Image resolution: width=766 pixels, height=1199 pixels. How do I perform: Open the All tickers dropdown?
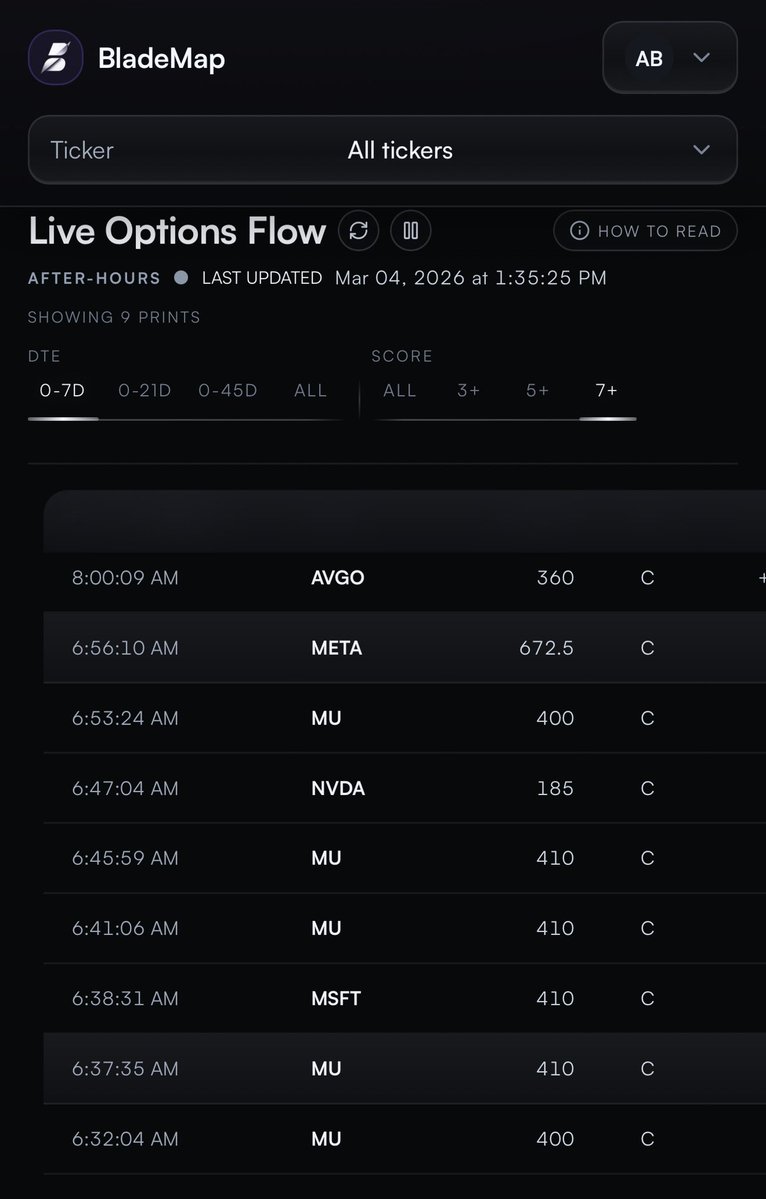tap(400, 150)
